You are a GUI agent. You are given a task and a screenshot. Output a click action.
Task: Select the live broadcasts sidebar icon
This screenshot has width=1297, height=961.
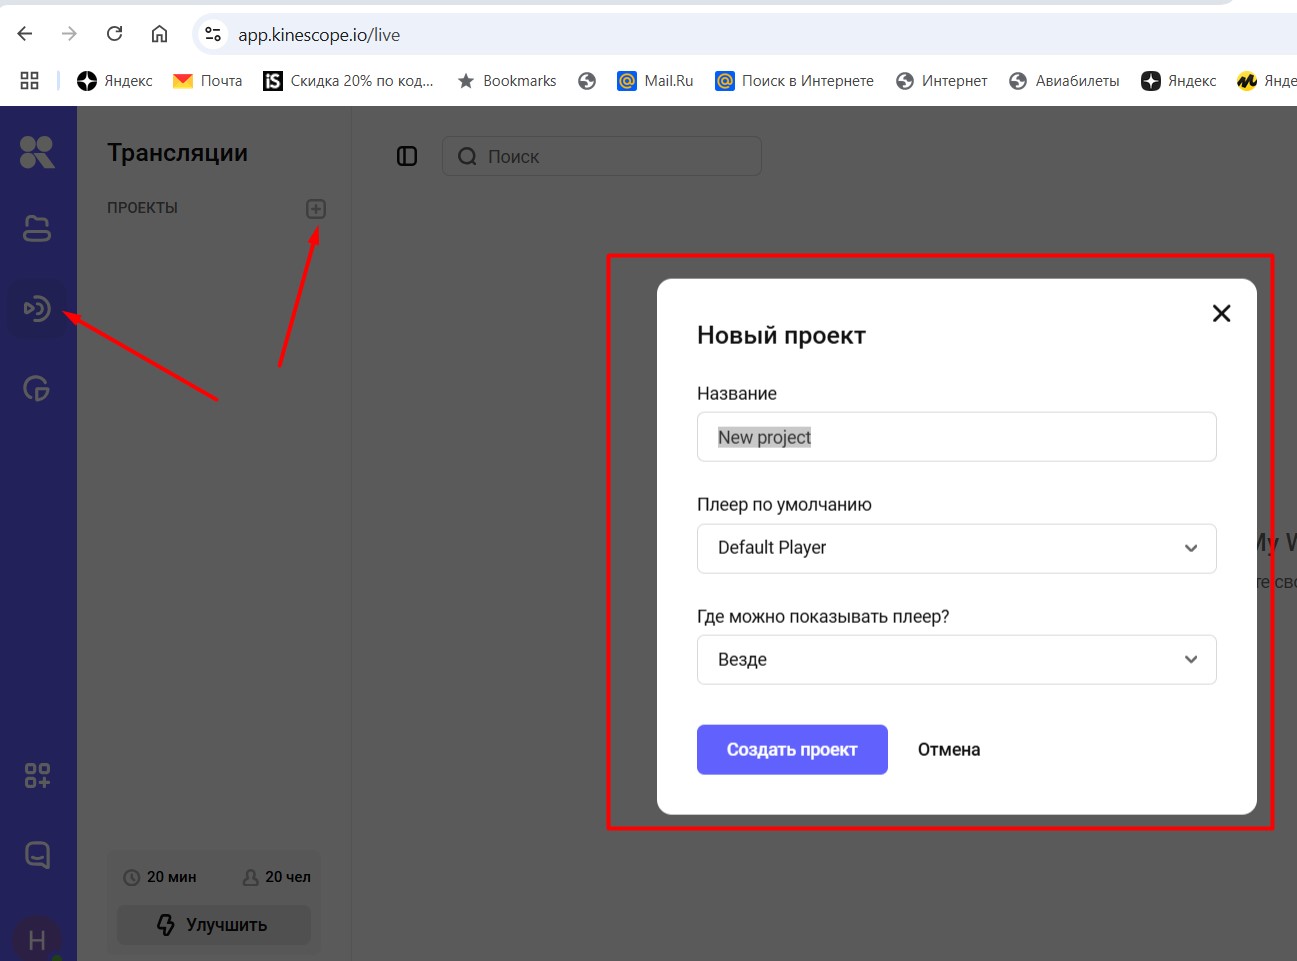37,308
